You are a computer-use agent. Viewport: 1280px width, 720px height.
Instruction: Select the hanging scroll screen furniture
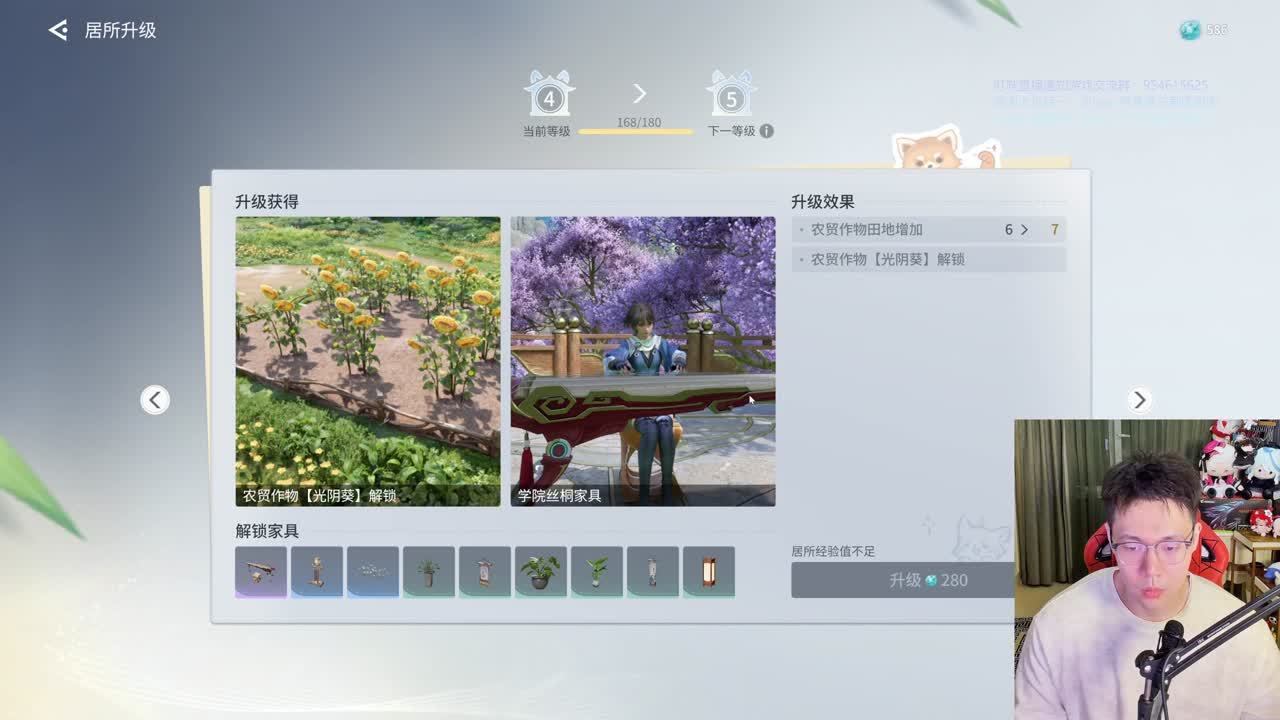point(485,572)
